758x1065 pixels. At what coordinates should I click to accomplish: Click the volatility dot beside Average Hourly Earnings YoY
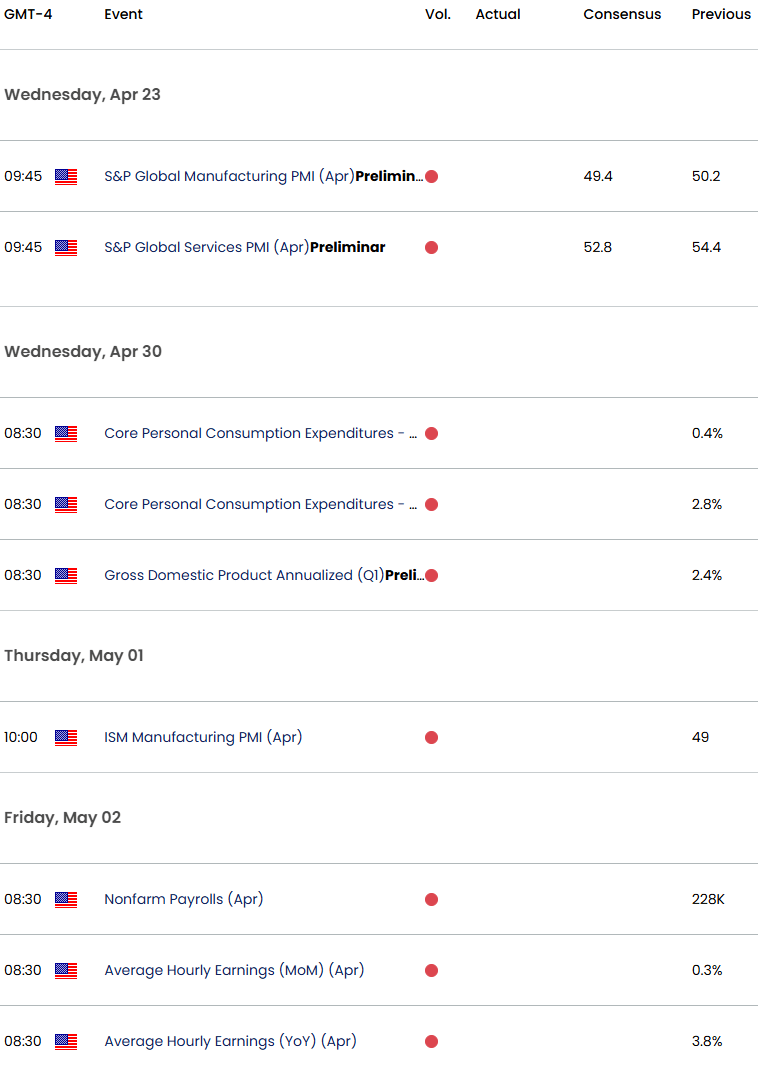431,1041
